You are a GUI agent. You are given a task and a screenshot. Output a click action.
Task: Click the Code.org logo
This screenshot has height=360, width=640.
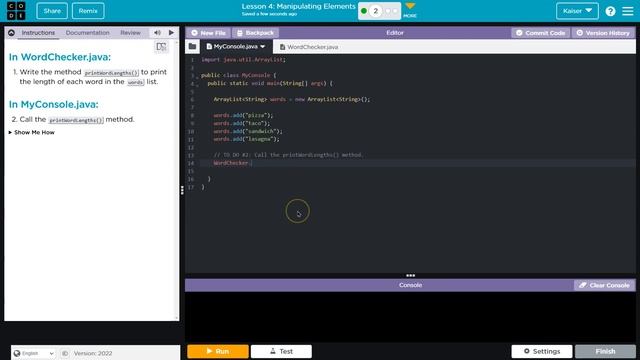tap(16, 11)
